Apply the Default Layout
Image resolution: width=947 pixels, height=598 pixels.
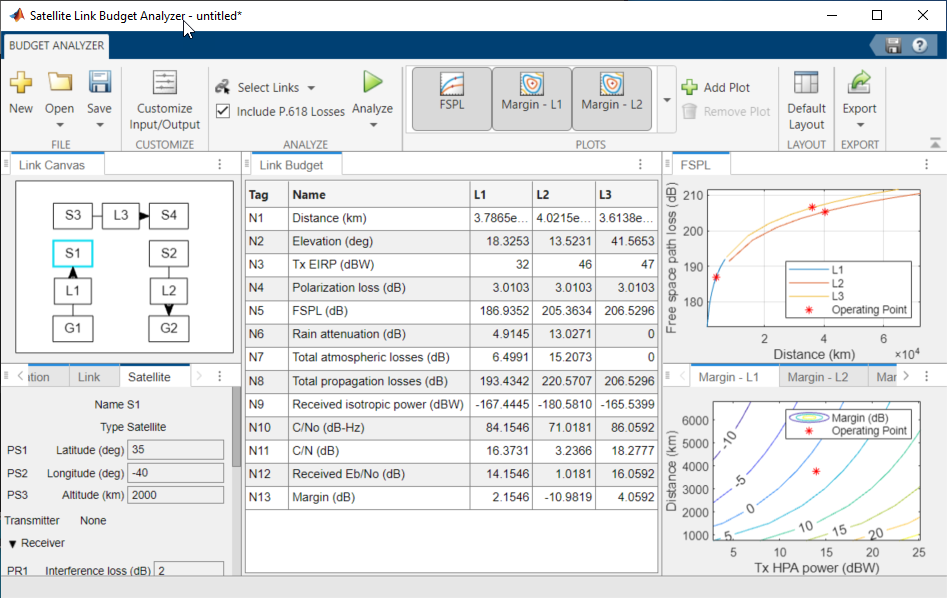pos(806,99)
